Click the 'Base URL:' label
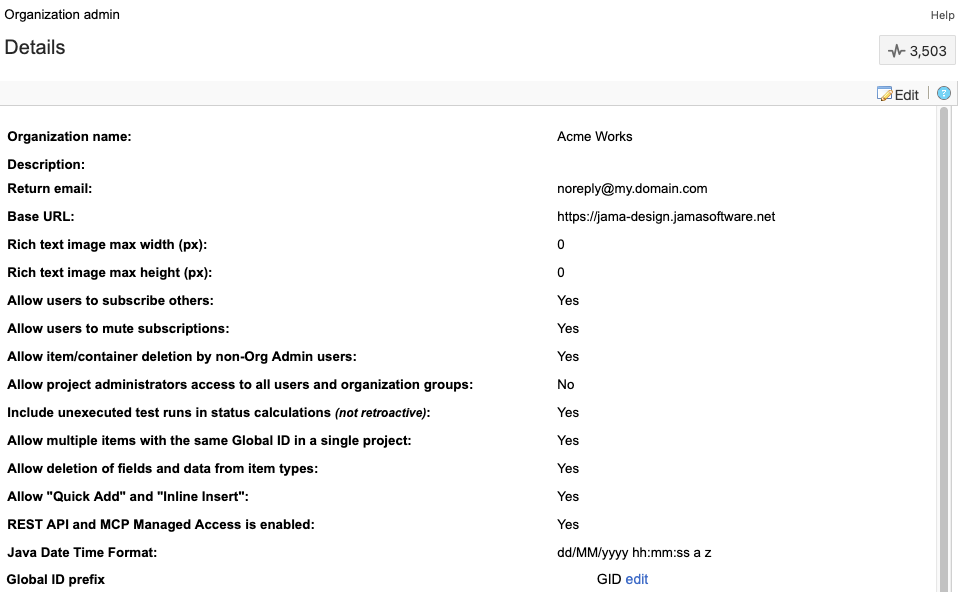 (40, 216)
